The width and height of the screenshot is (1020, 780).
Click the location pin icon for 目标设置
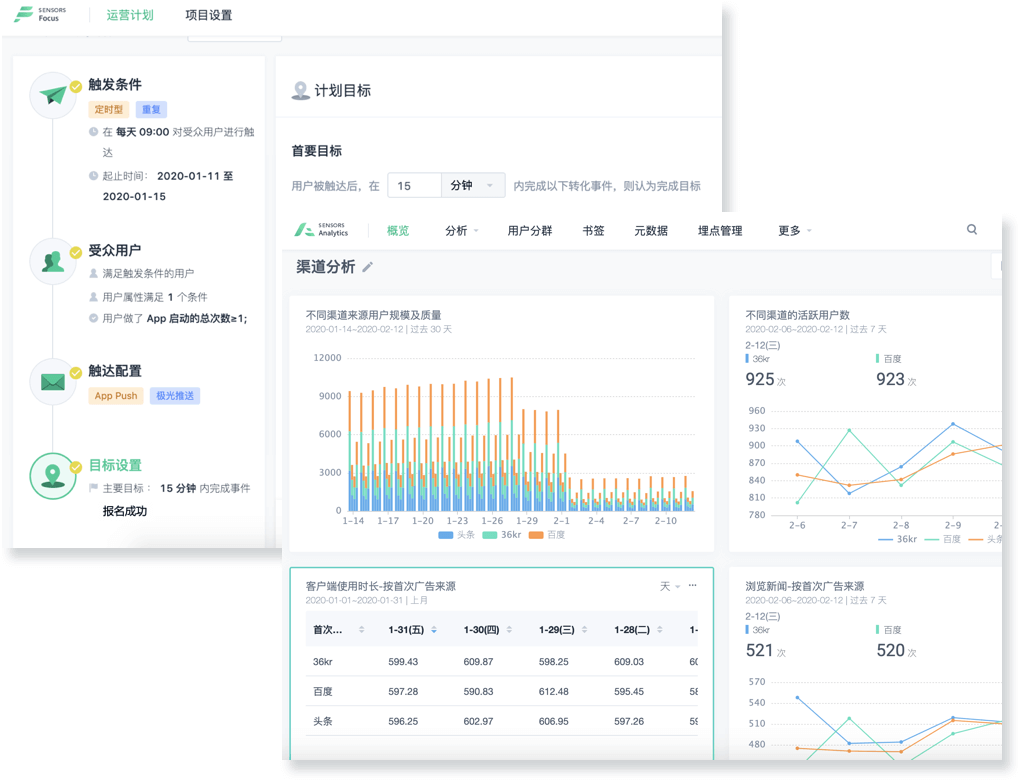tap(52, 476)
